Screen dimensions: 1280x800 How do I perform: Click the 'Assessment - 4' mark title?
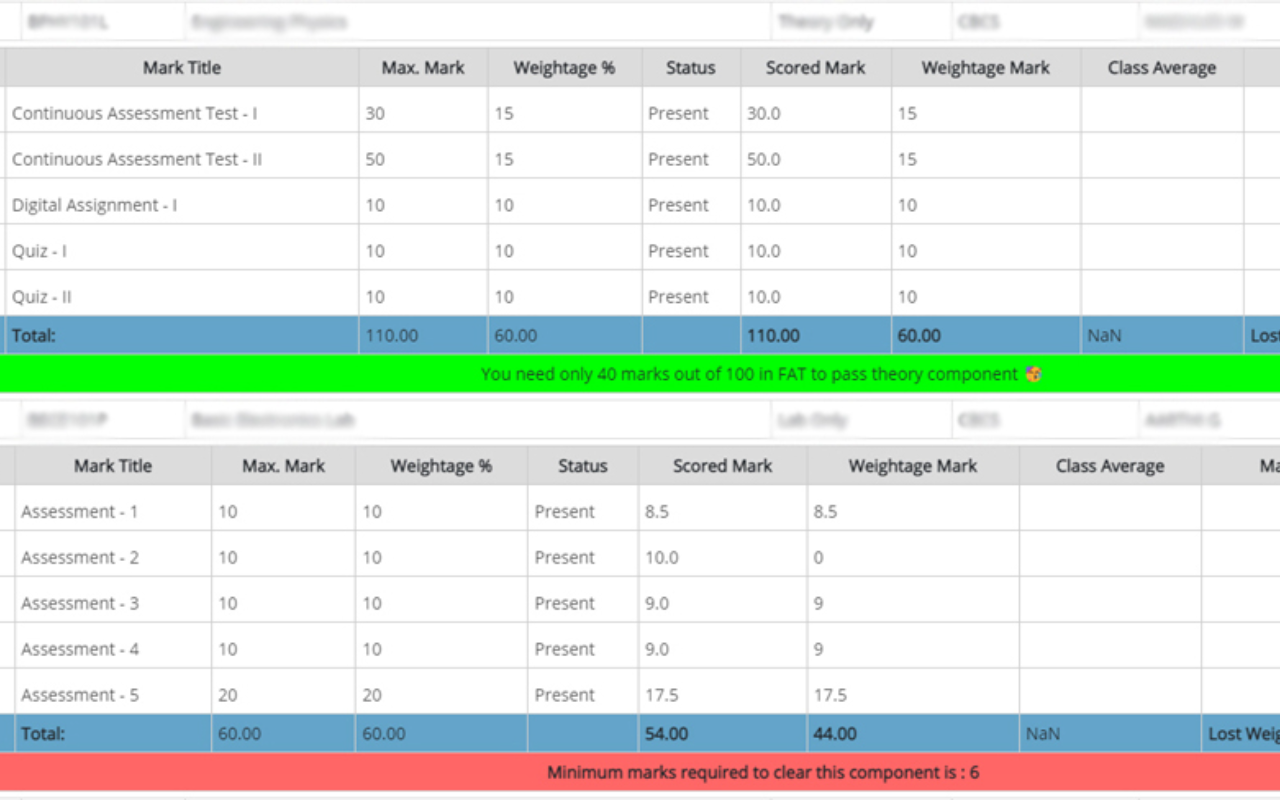point(80,650)
